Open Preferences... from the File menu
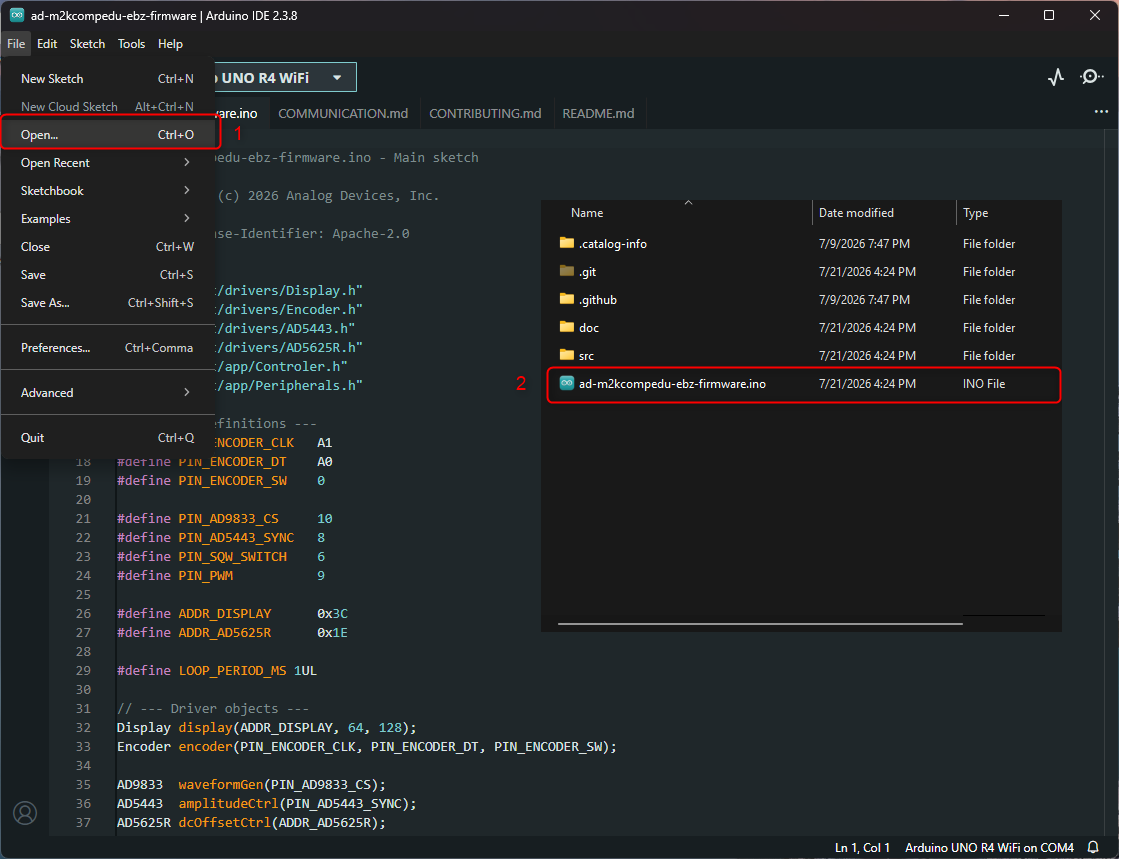This screenshot has width=1122, height=859. (107, 348)
